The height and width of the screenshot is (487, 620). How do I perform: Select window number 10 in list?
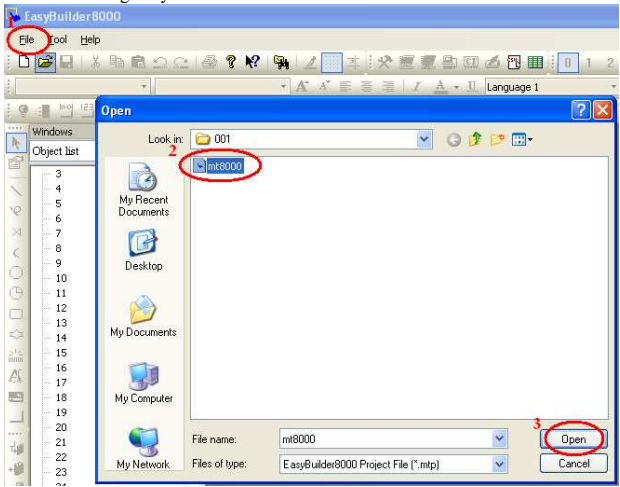click(x=61, y=278)
